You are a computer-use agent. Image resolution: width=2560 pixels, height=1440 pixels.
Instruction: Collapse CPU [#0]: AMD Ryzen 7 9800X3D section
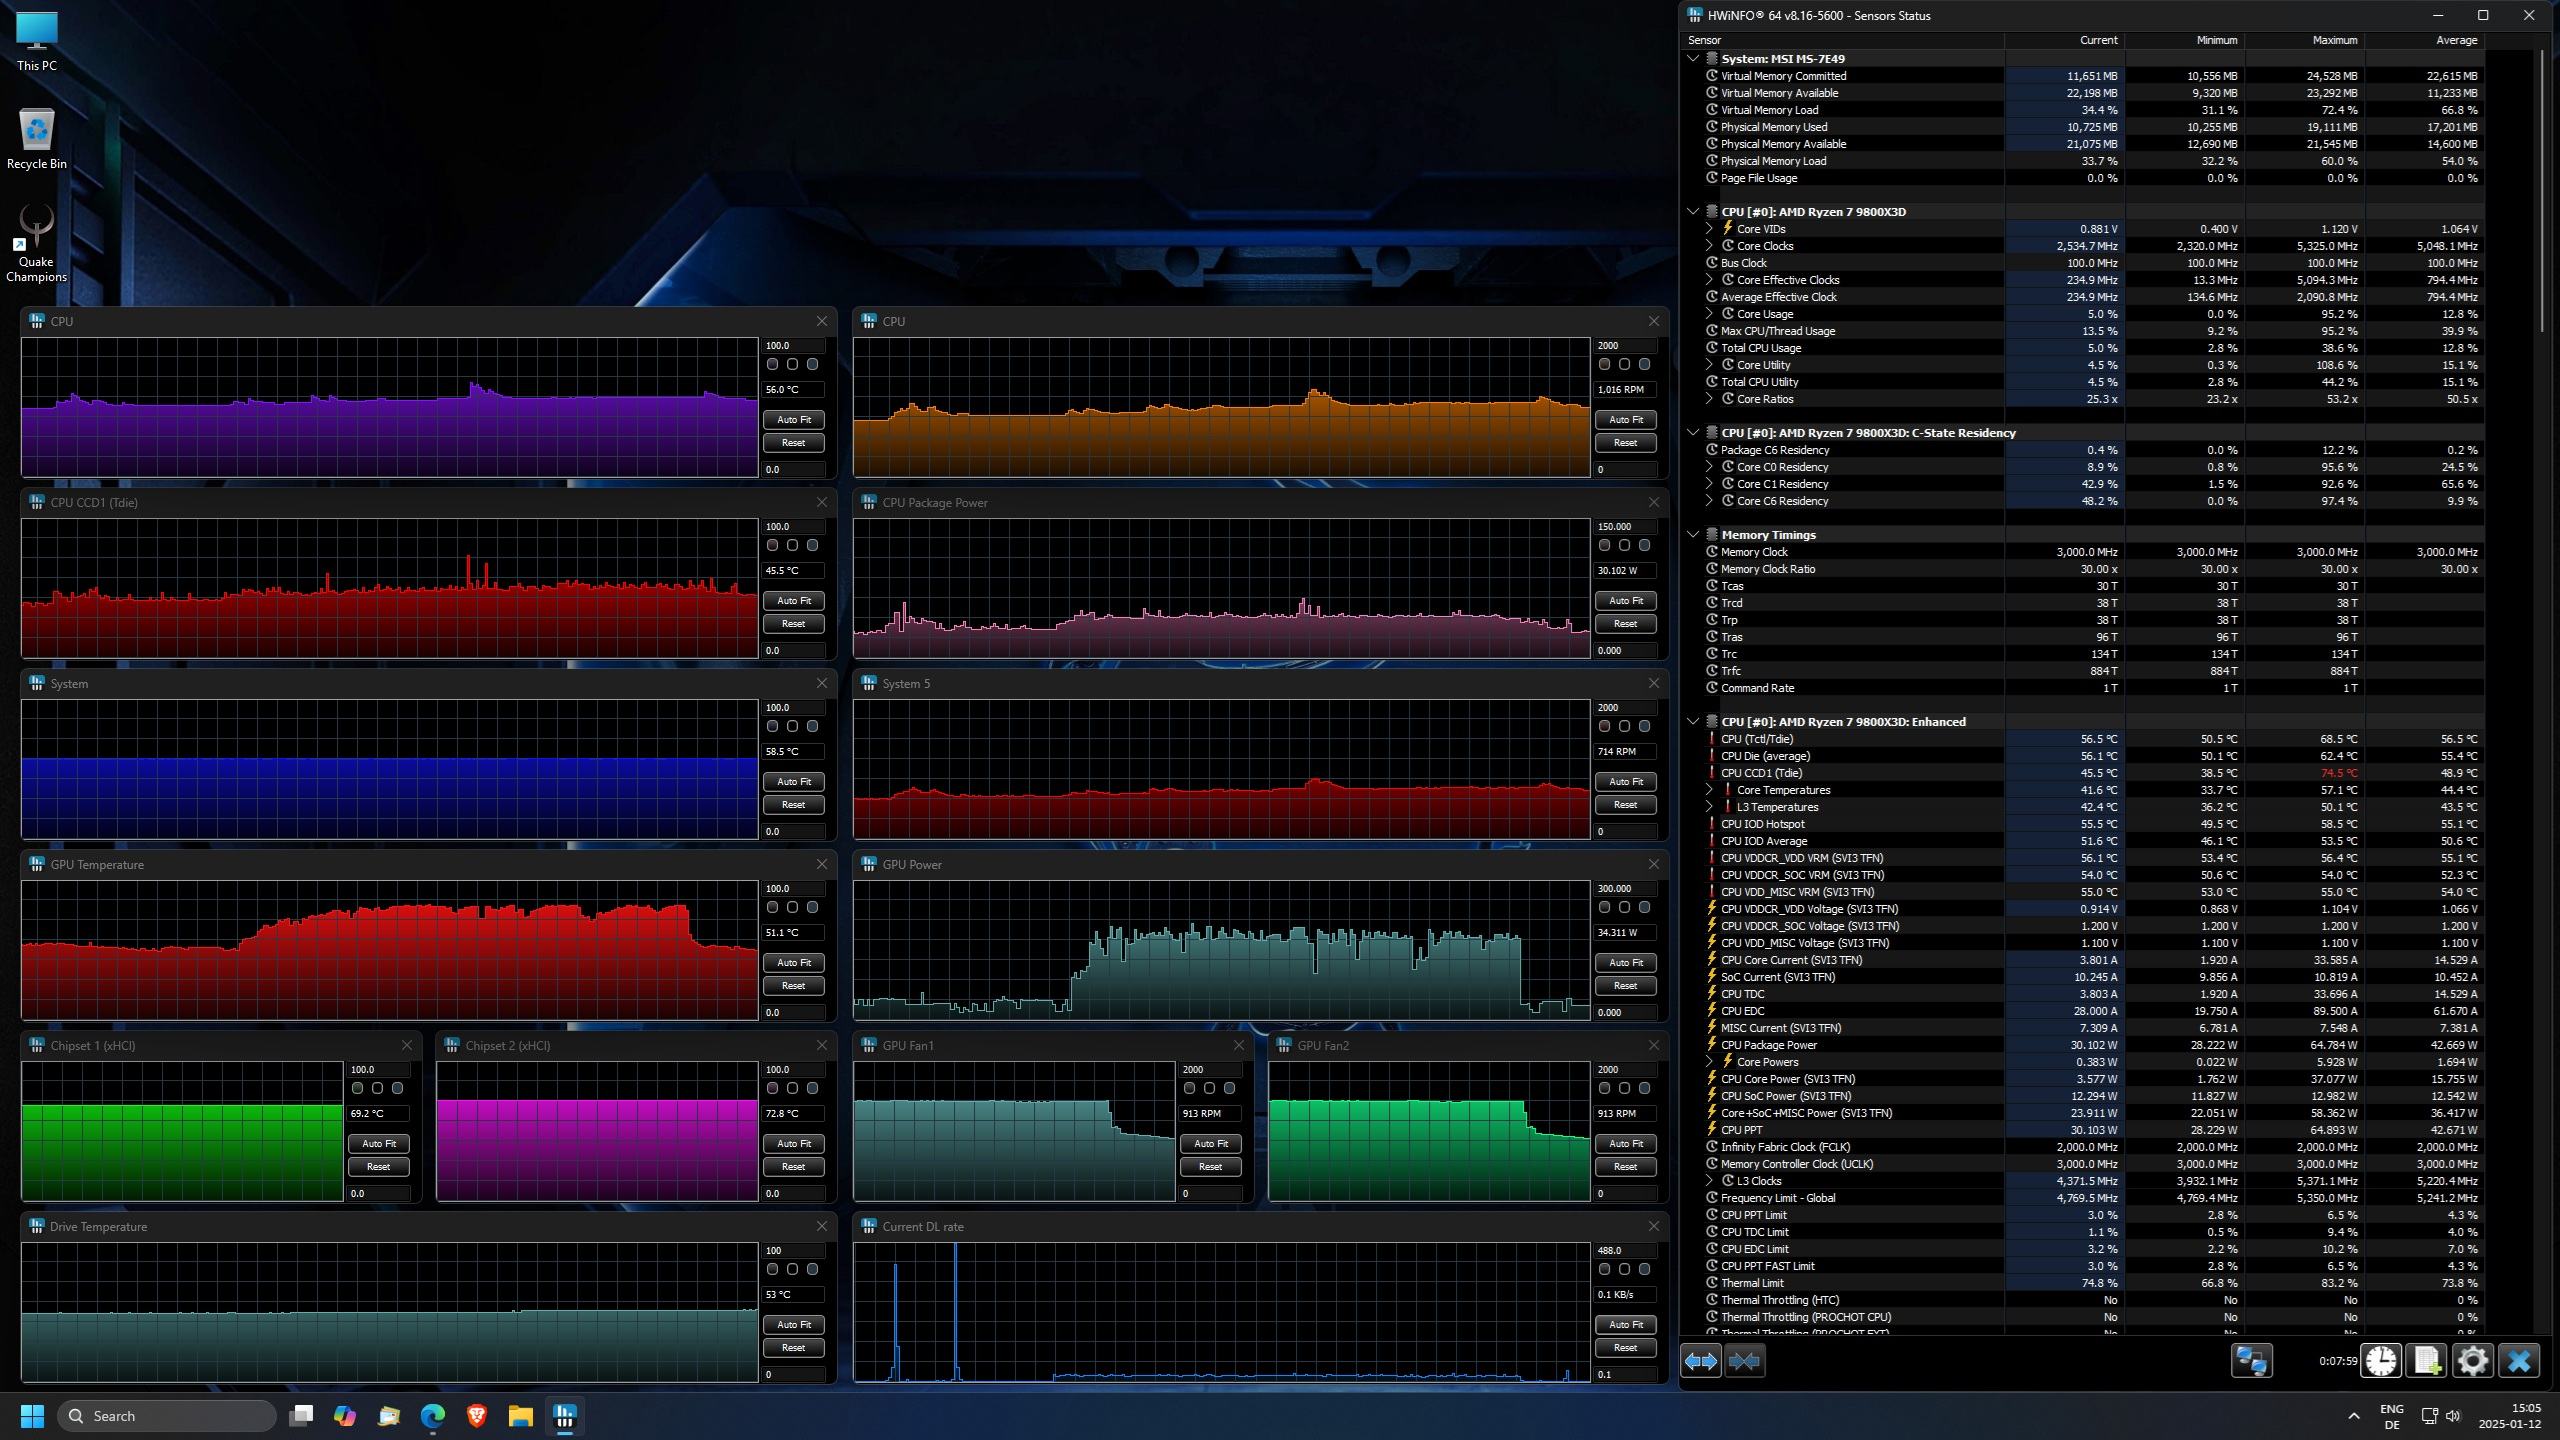coord(1693,211)
